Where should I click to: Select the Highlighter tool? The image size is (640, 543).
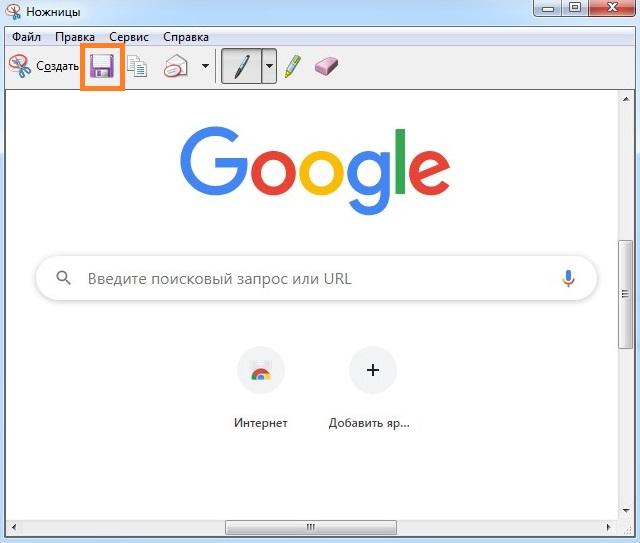(293, 66)
